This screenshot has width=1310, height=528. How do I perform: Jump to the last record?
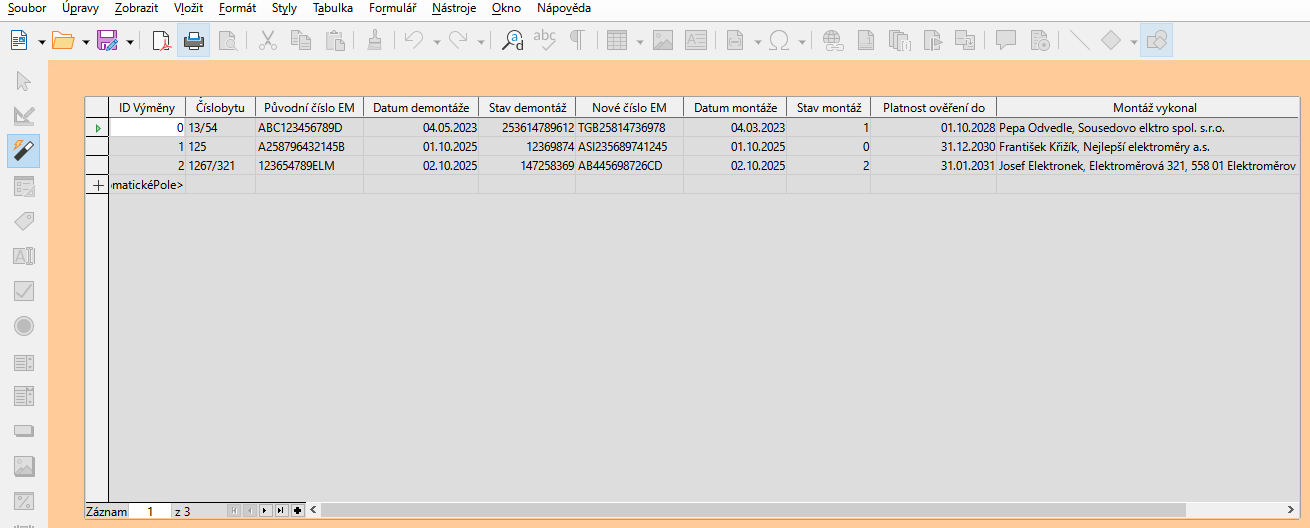point(281,511)
